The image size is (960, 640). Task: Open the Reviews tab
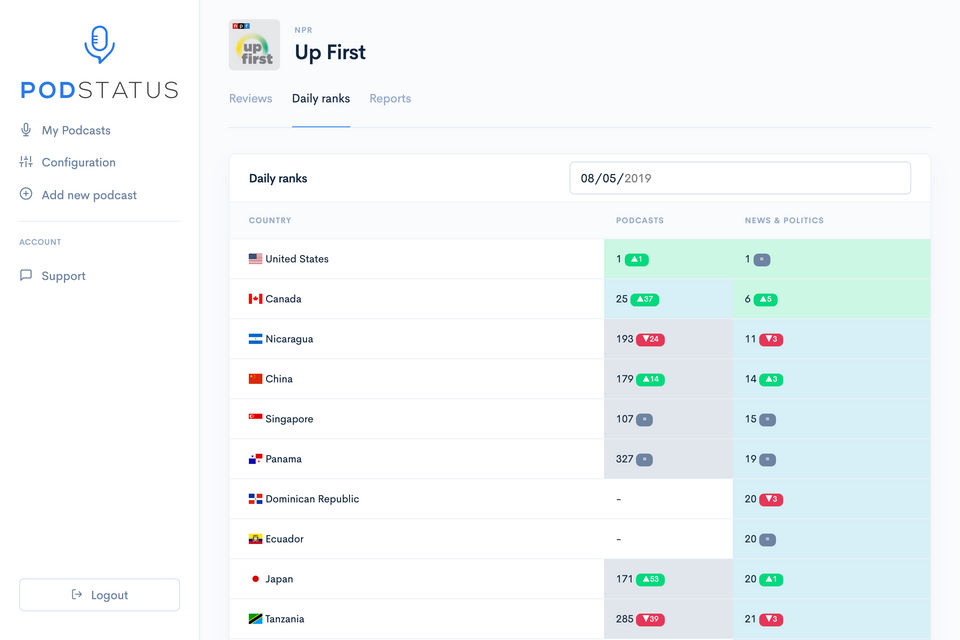(250, 99)
